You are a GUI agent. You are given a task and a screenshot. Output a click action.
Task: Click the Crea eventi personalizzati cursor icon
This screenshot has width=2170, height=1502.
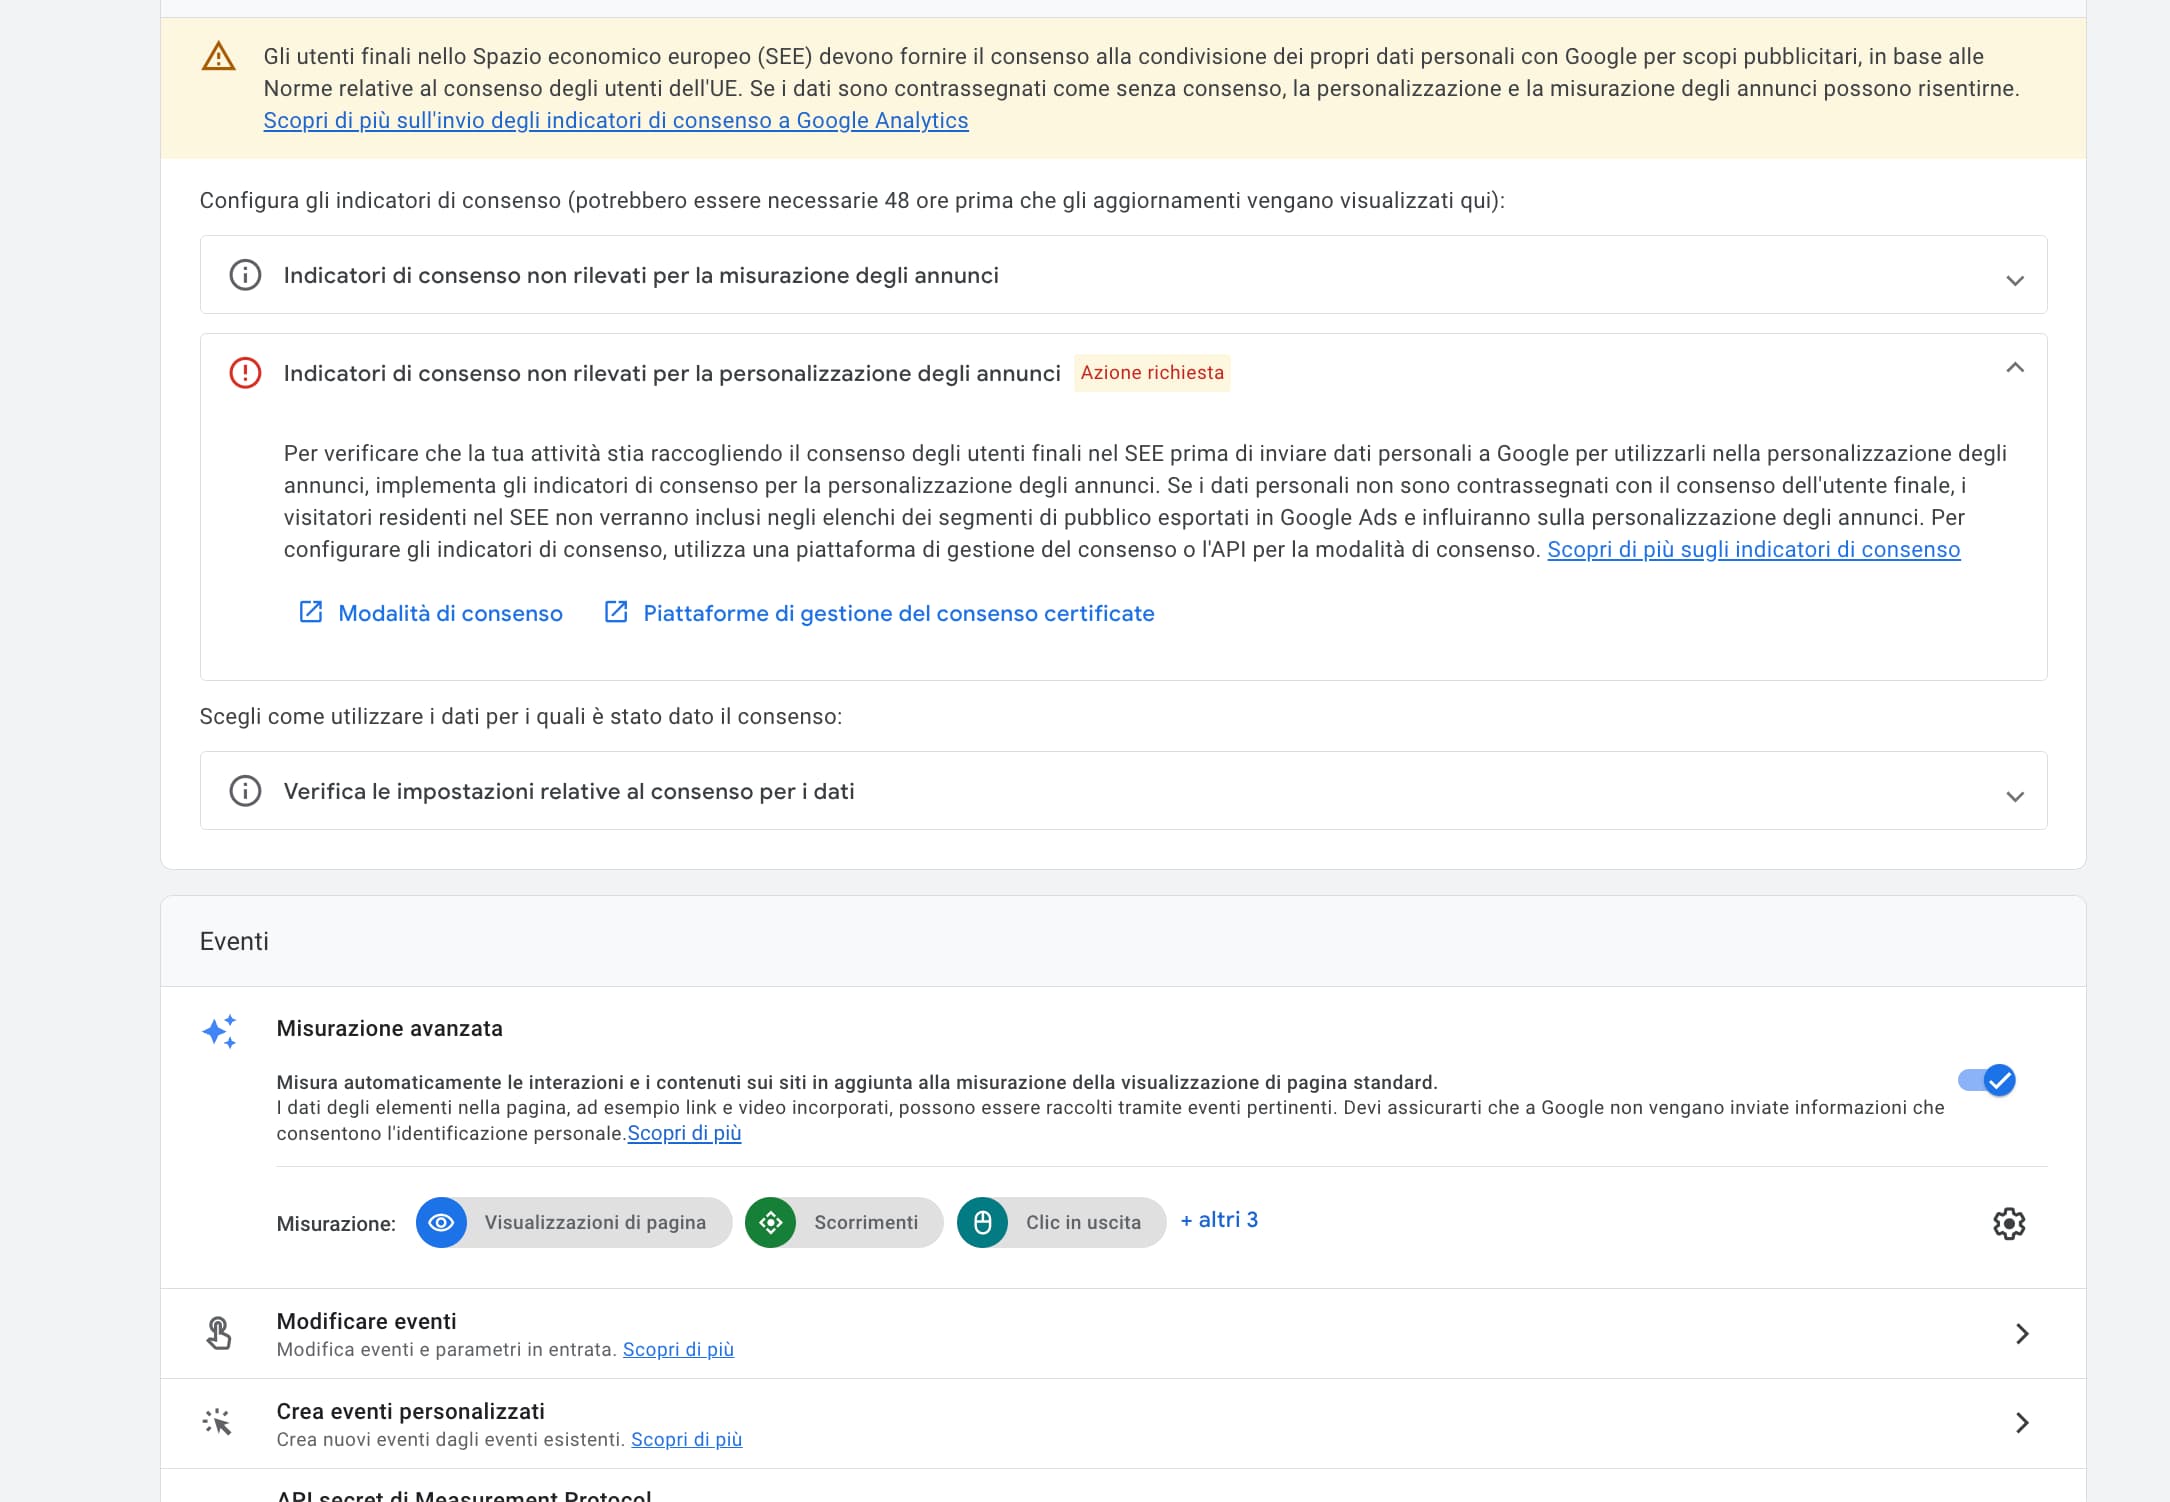(x=219, y=1422)
